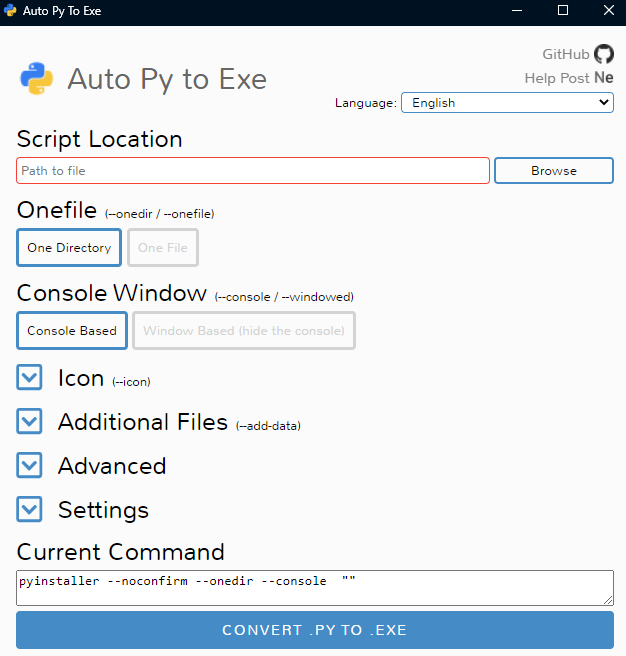
Task: Open the Help Post link
Action: tap(557, 78)
